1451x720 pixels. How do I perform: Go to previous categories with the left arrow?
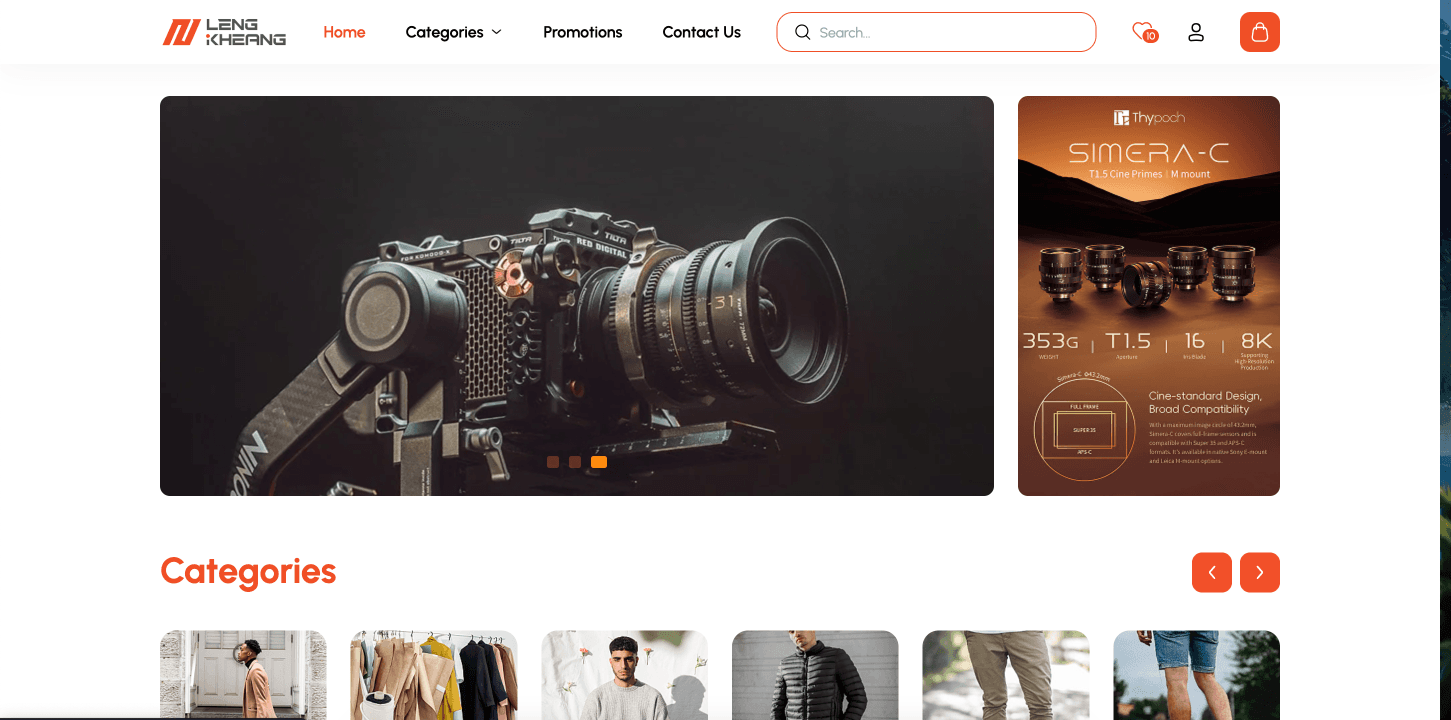pyautogui.click(x=1212, y=572)
